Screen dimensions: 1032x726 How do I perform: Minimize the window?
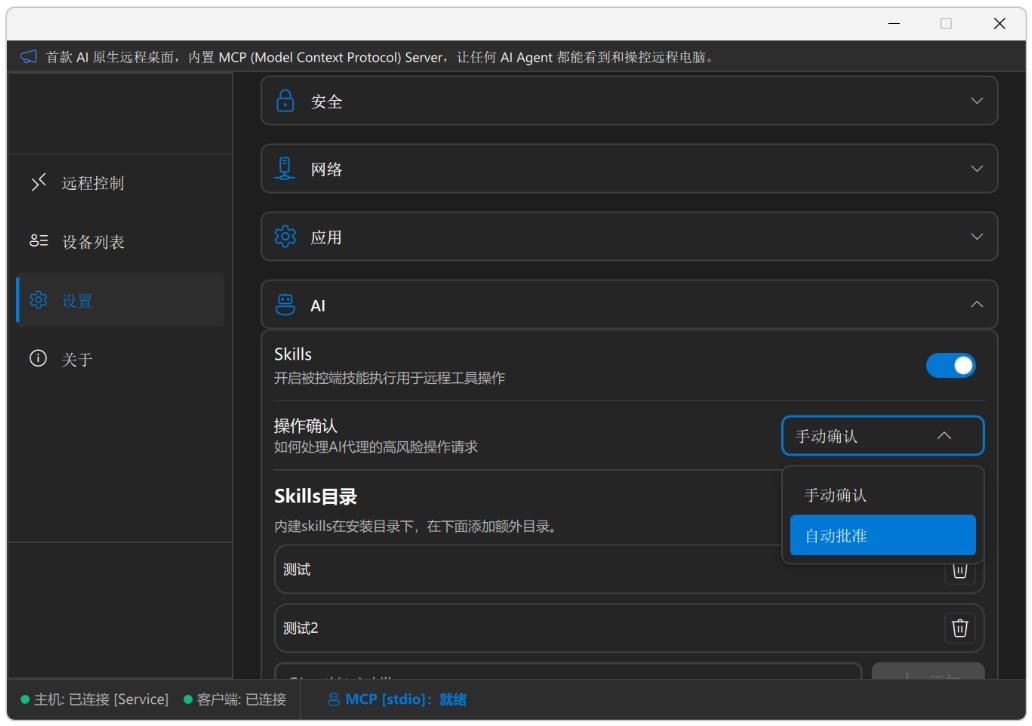894,24
